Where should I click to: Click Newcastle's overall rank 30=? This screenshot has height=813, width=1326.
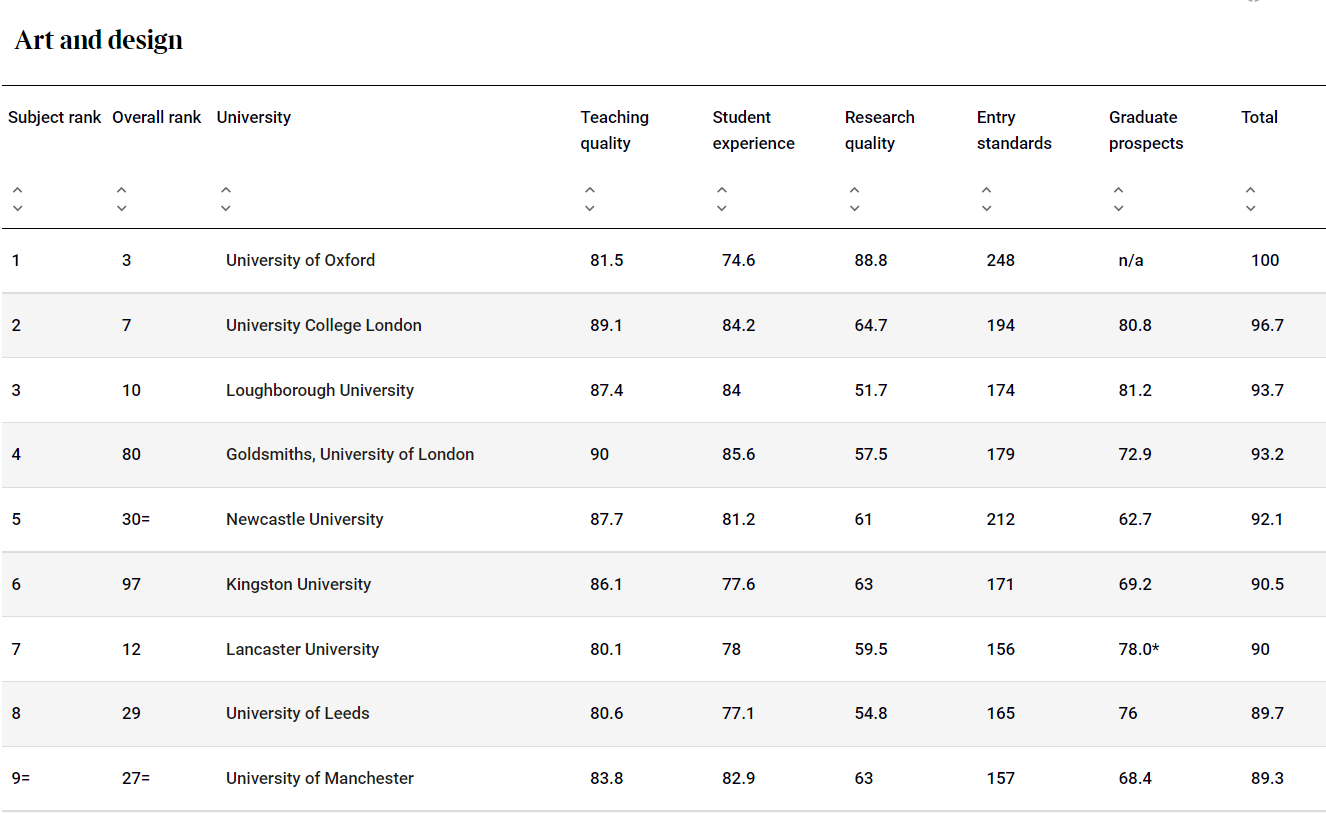(x=136, y=519)
